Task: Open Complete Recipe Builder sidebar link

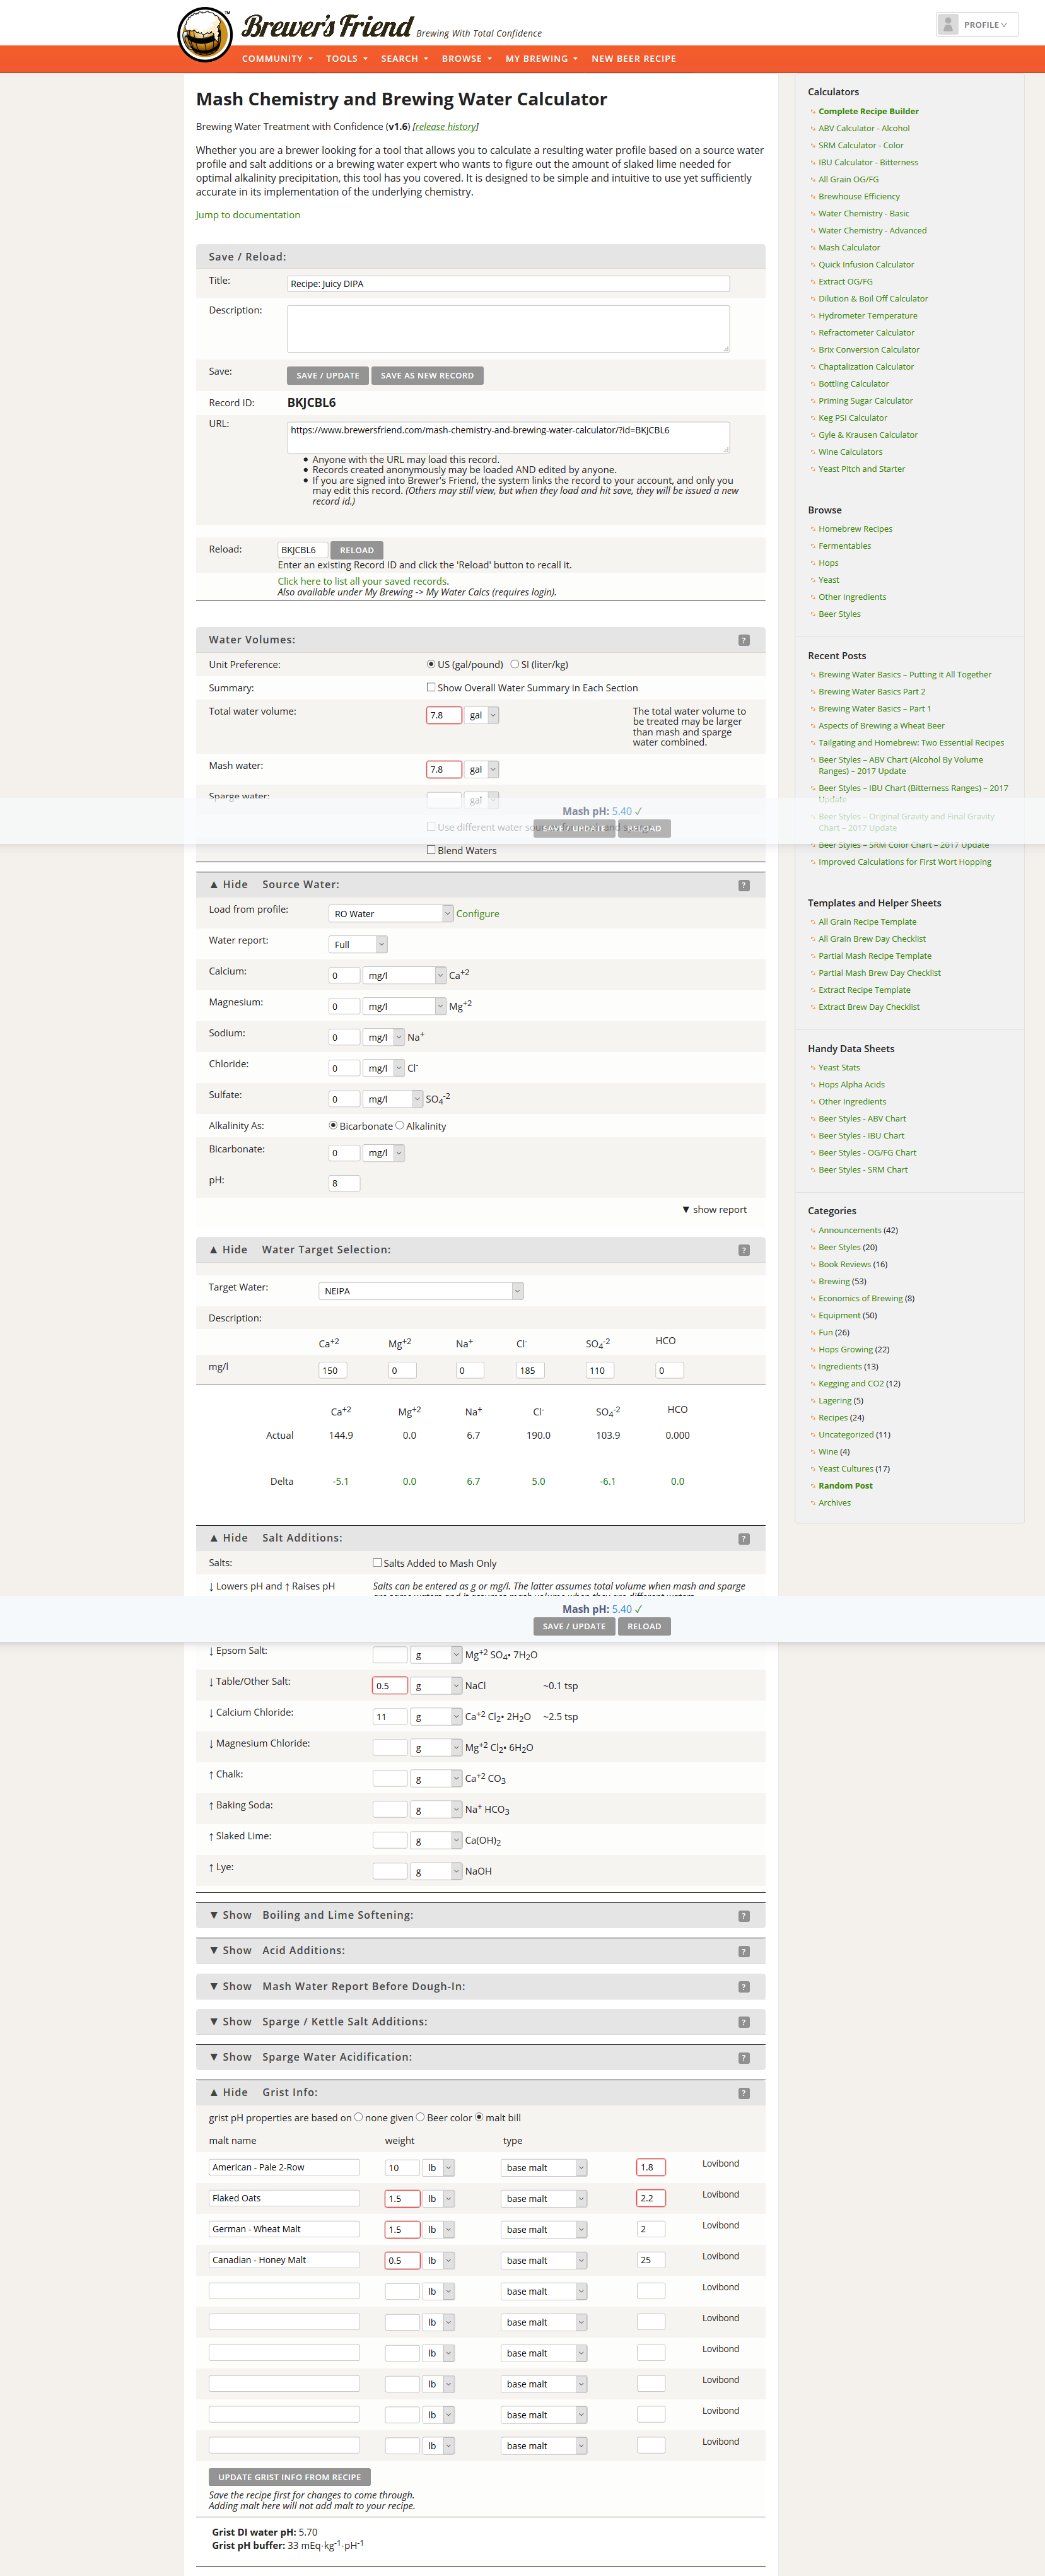Action: pos(868,111)
